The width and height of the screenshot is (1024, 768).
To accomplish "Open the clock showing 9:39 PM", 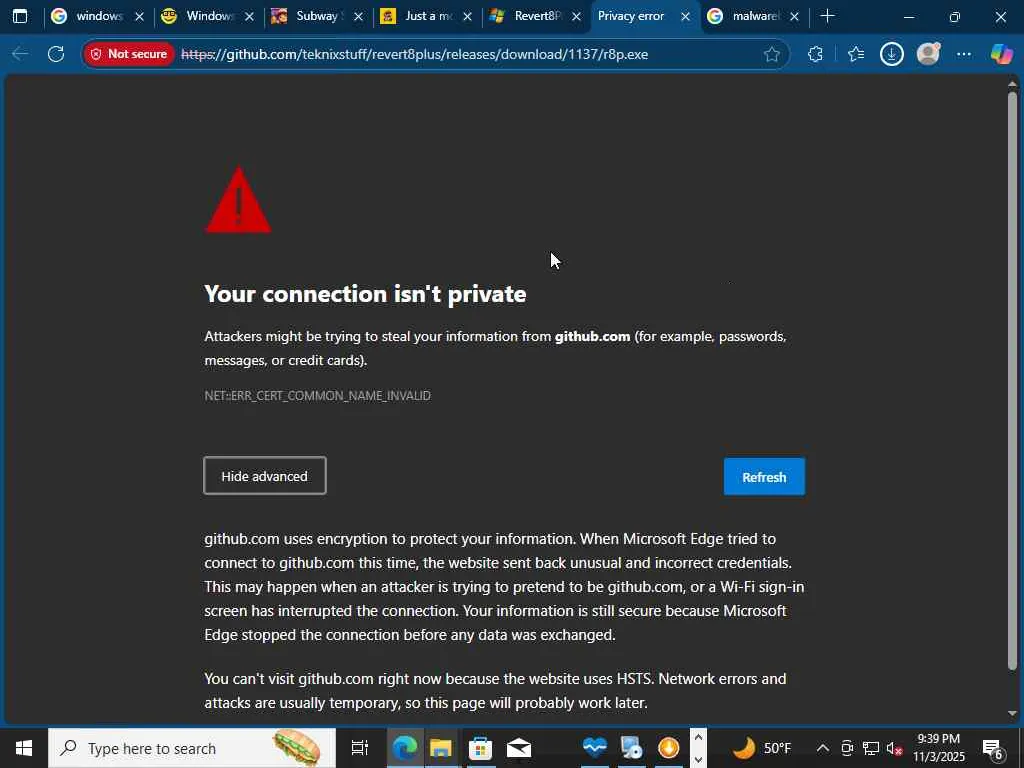I will 938,748.
